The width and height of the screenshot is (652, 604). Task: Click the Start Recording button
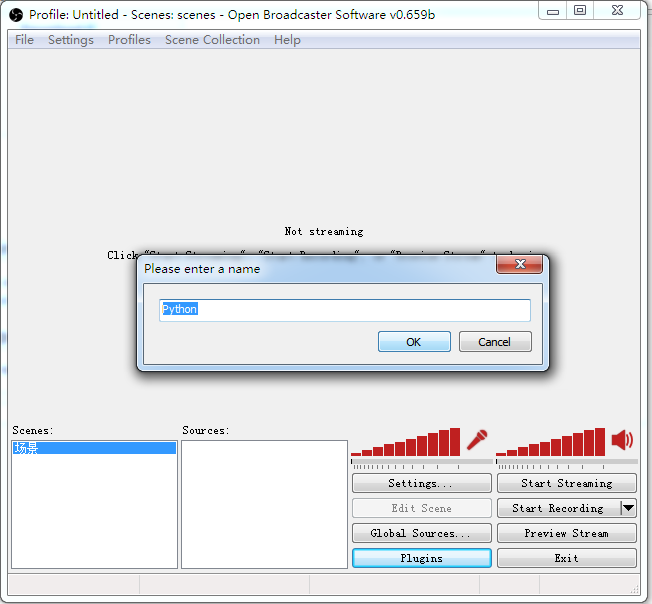click(x=558, y=508)
